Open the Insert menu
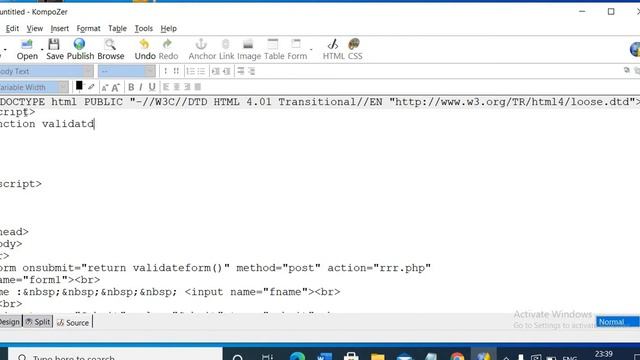 (x=60, y=29)
